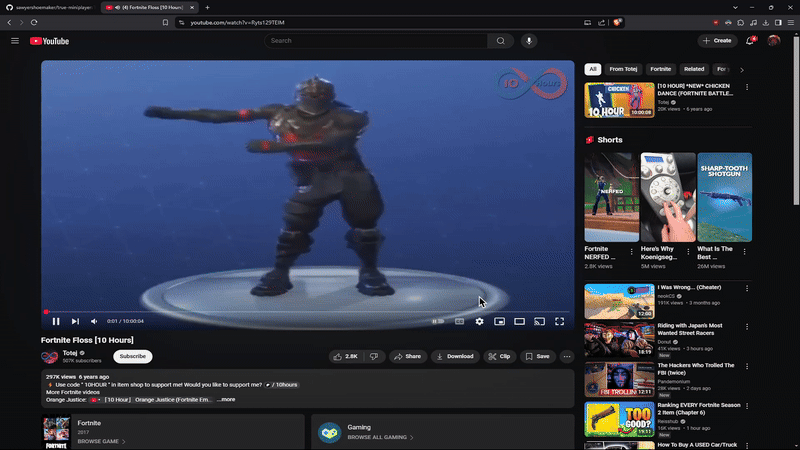
Task: Open the account avatar menu
Action: [x=773, y=41]
